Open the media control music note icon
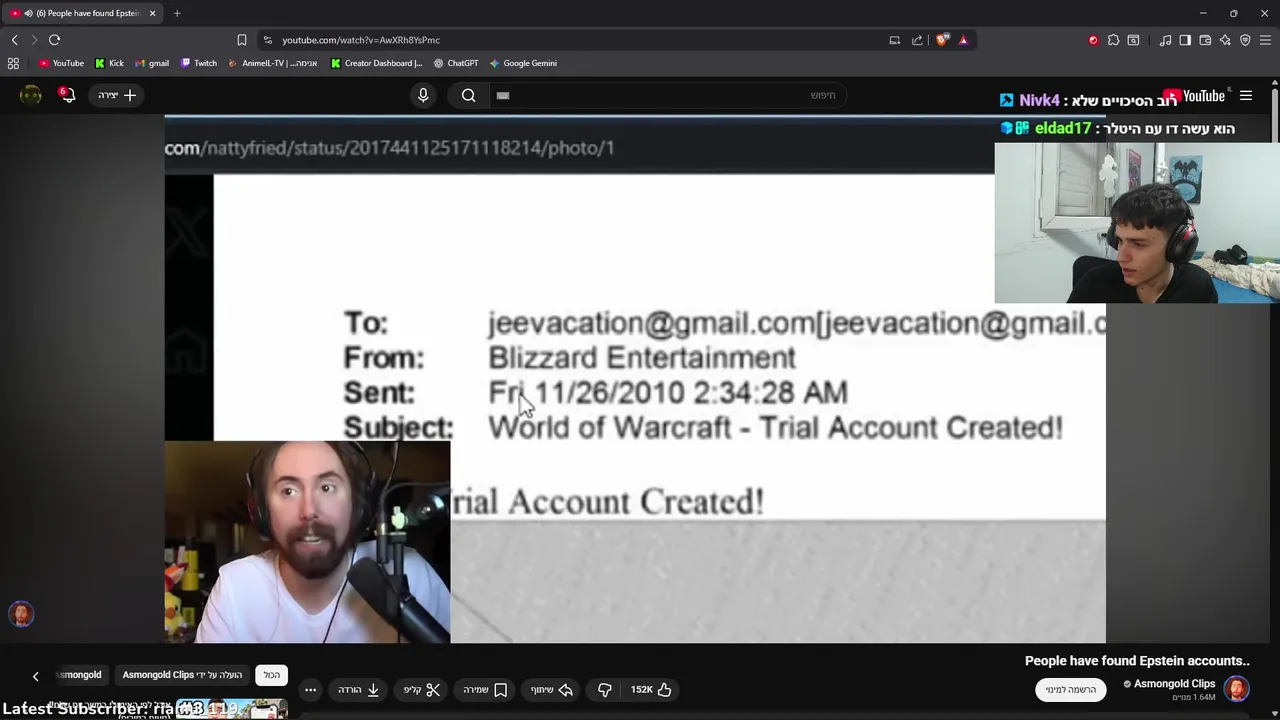This screenshot has width=1280, height=720. point(1165,40)
